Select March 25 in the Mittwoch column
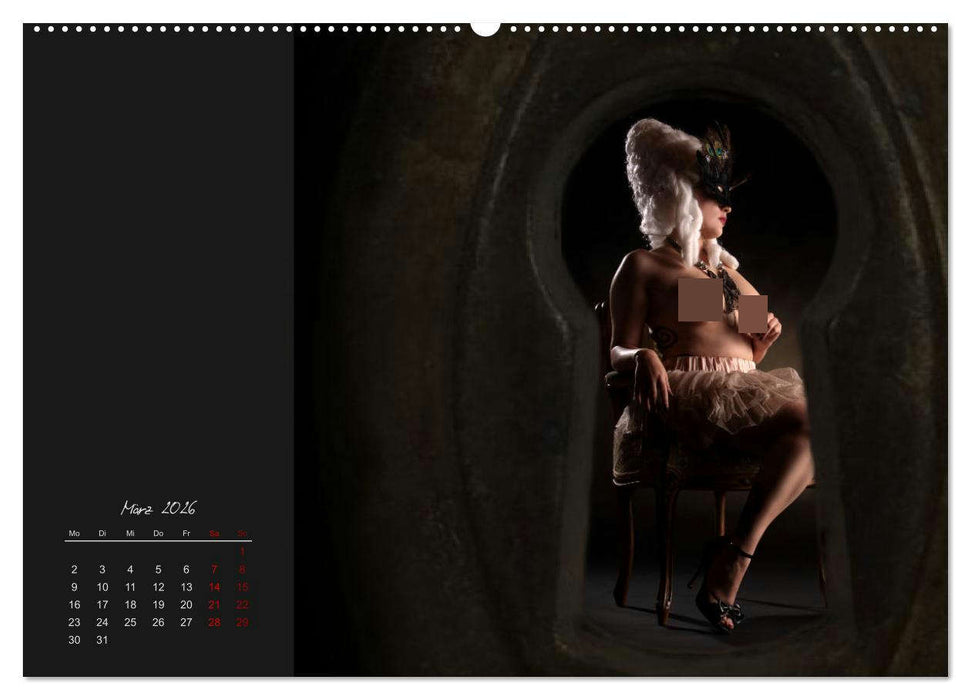The height and width of the screenshot is (700, 971). pos(131,622)
